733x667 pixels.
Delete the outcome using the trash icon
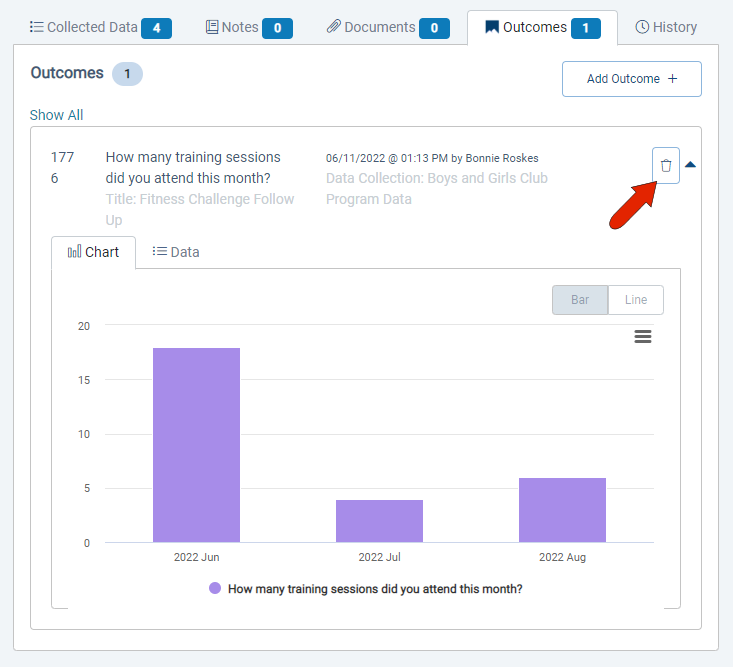(x=666, y=165)
